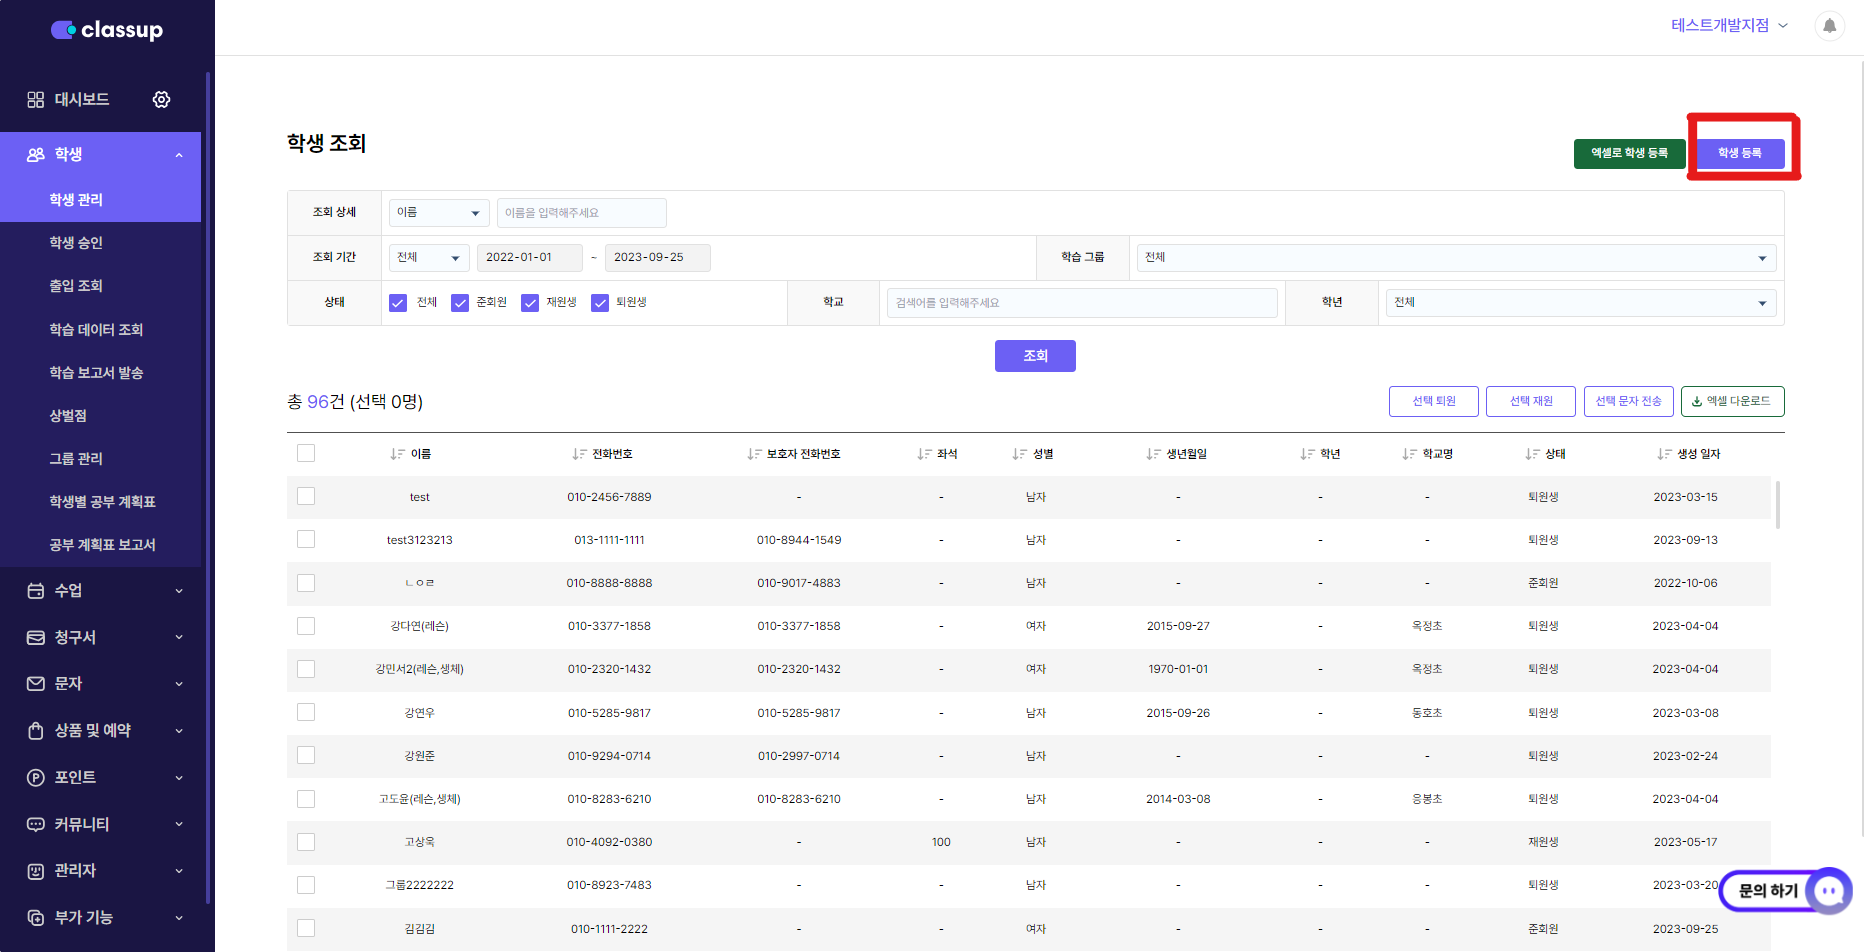The height and width of the screenshot is (952, 1864).
Task: Click the dashboard settings gear icon
Action: click(x=161, y=99)
